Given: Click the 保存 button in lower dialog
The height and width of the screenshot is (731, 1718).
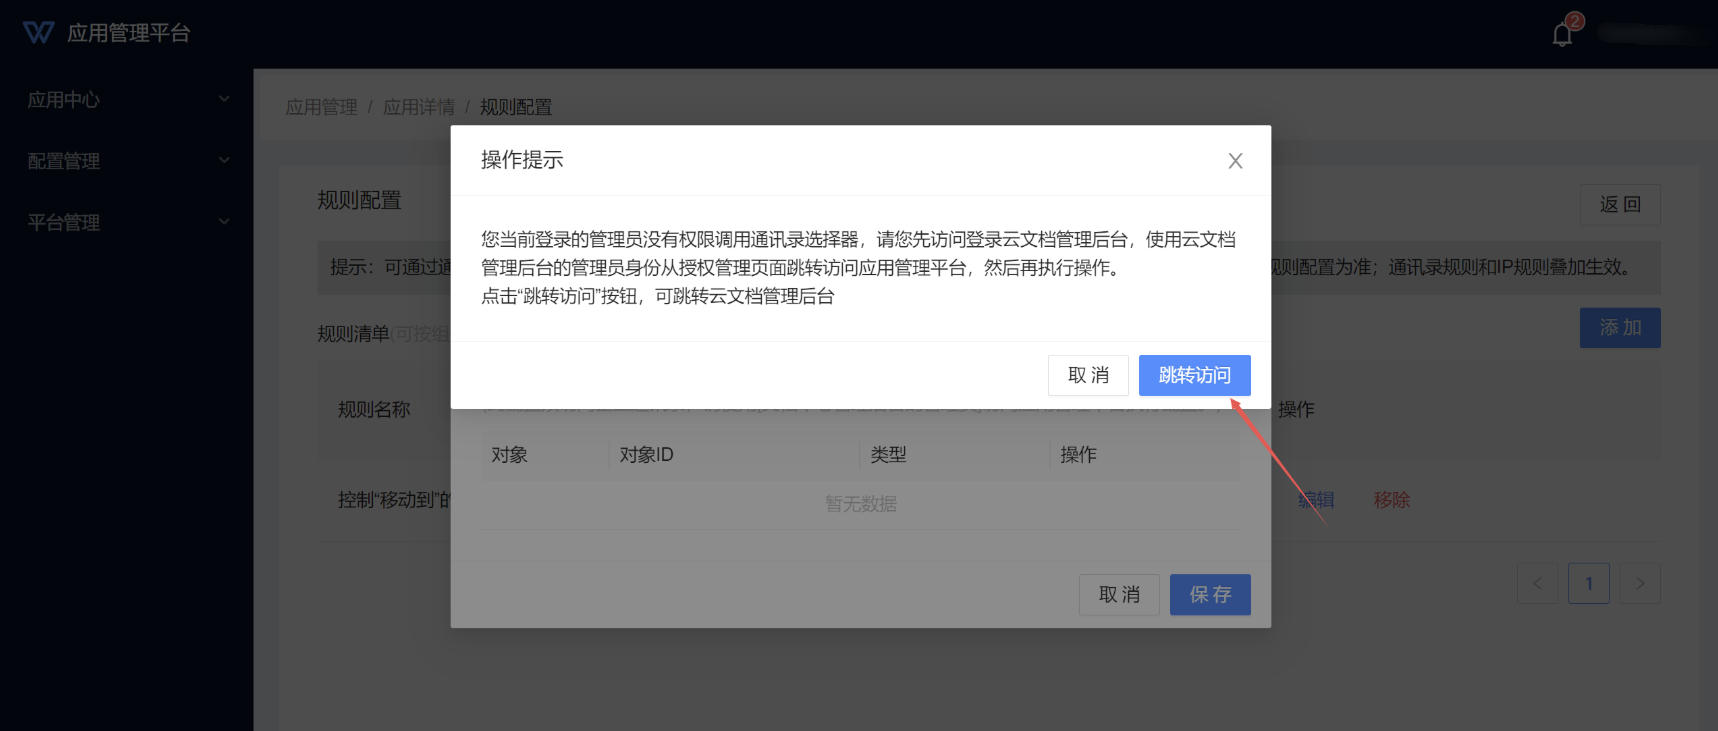Looking at the screenshot, I should tap(1210, 595).
